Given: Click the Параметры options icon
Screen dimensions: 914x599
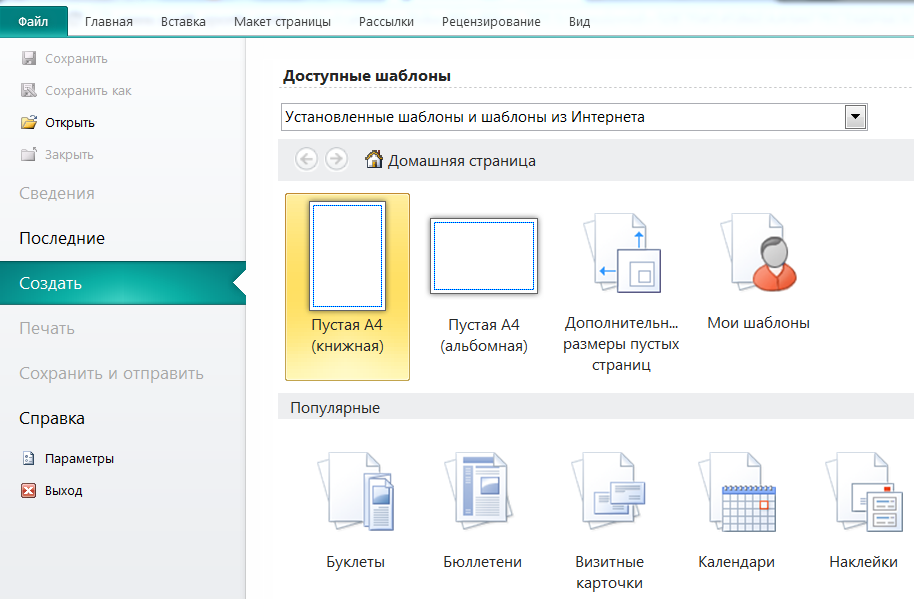Looking at the screenshot, I should [x=29, y=458].
